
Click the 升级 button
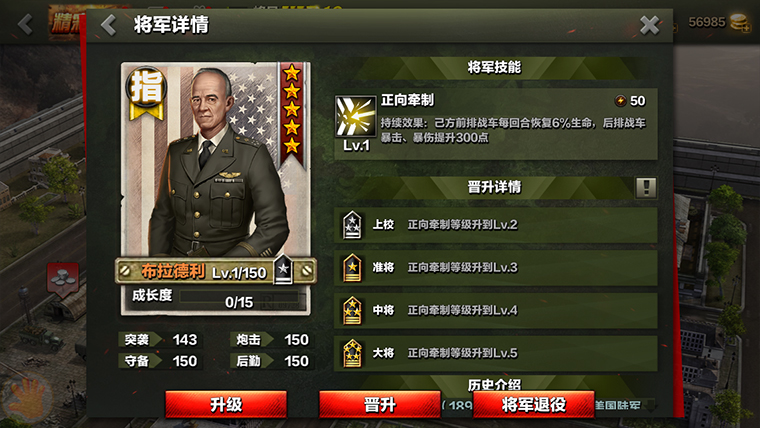click(226, 405)
